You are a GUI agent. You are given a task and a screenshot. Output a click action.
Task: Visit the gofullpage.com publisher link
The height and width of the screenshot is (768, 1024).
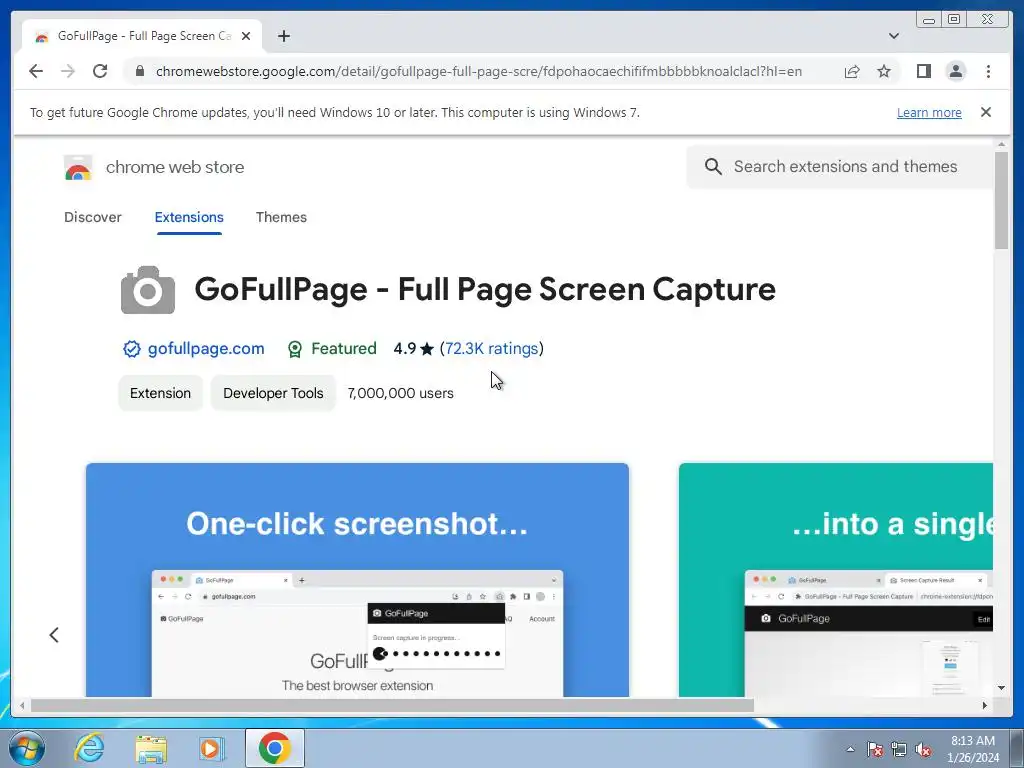[206, 348]
